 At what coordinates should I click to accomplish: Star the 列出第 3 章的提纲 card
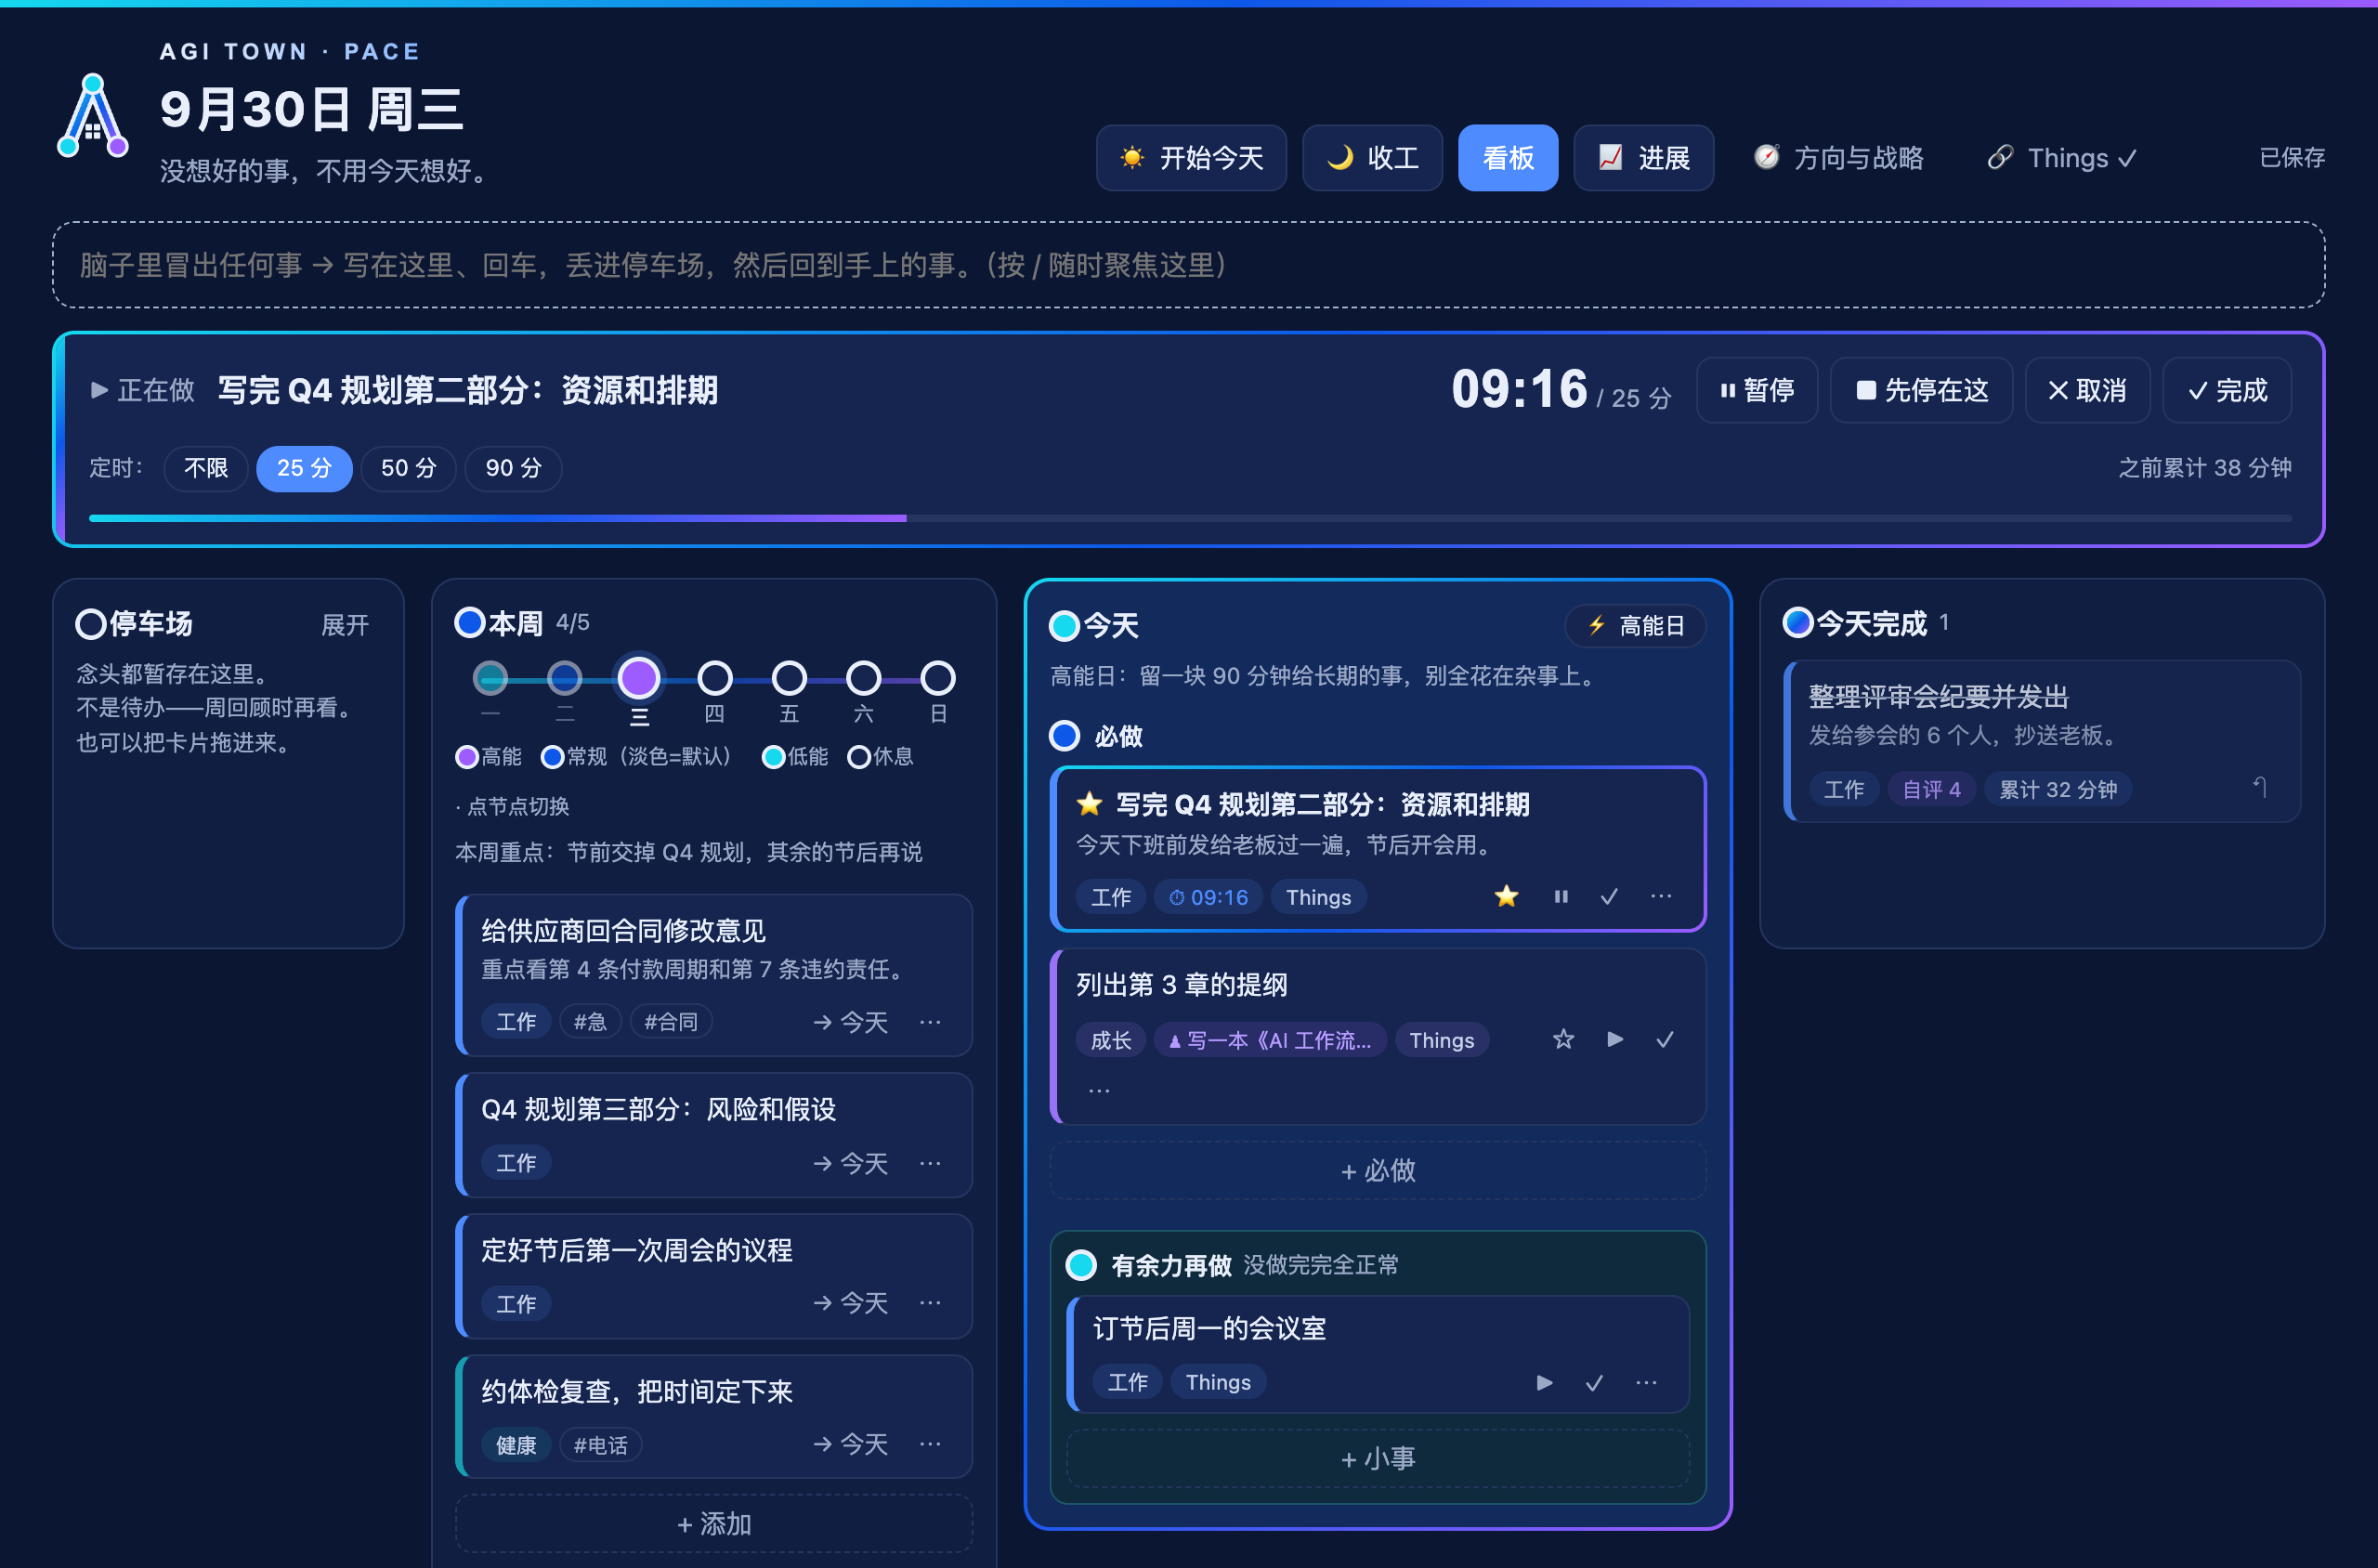1563,1040
